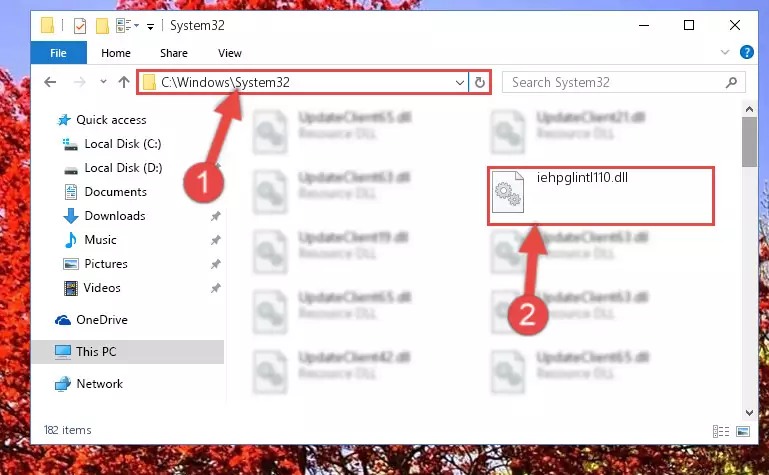Switch to Large icons view layout icon

(743, 431)
